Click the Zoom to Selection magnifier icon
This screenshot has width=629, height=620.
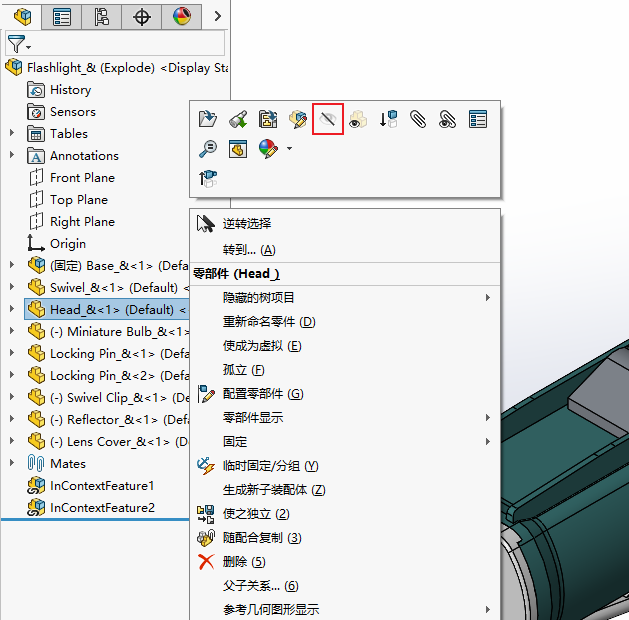(x=208, y=149)
